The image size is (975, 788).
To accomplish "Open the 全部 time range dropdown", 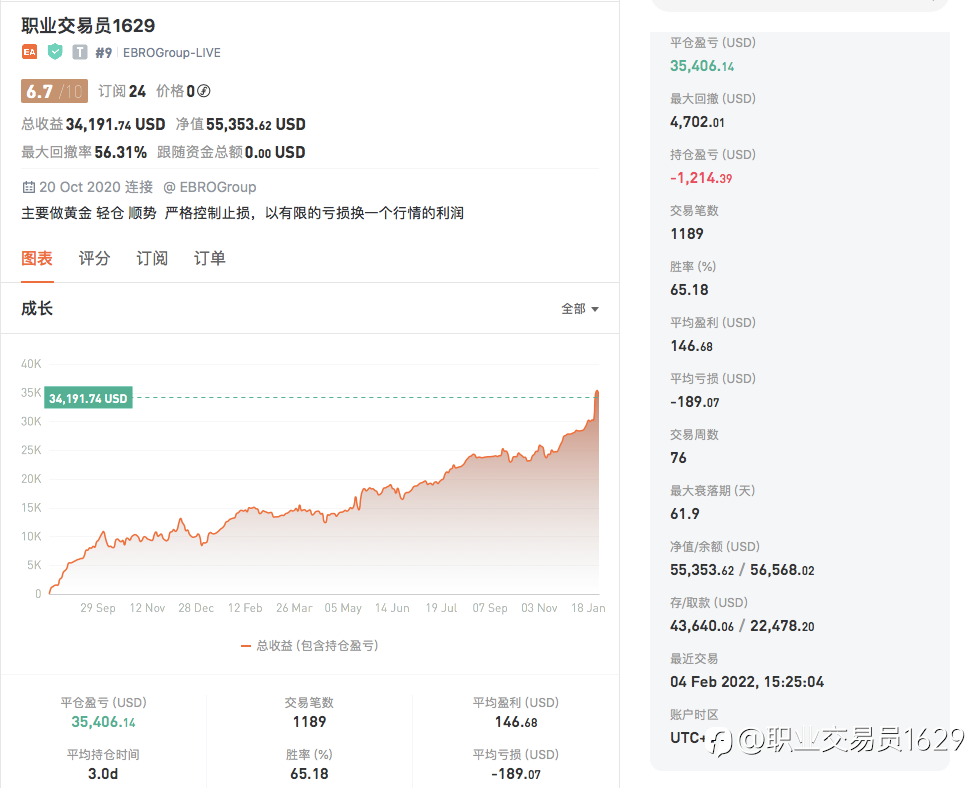I will [580, 308].
